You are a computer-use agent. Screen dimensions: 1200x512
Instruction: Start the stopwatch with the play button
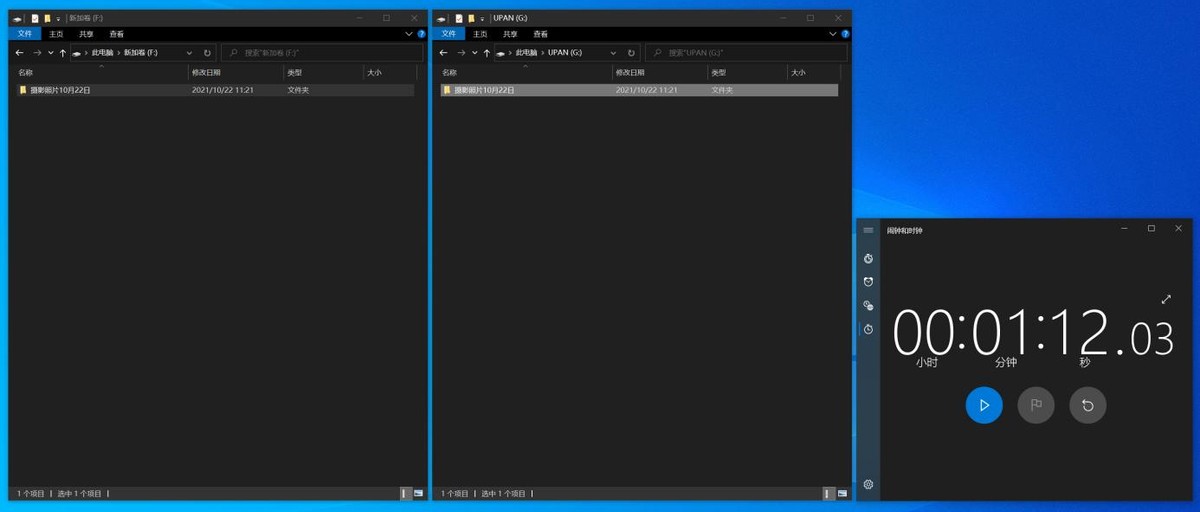[984, 405]
